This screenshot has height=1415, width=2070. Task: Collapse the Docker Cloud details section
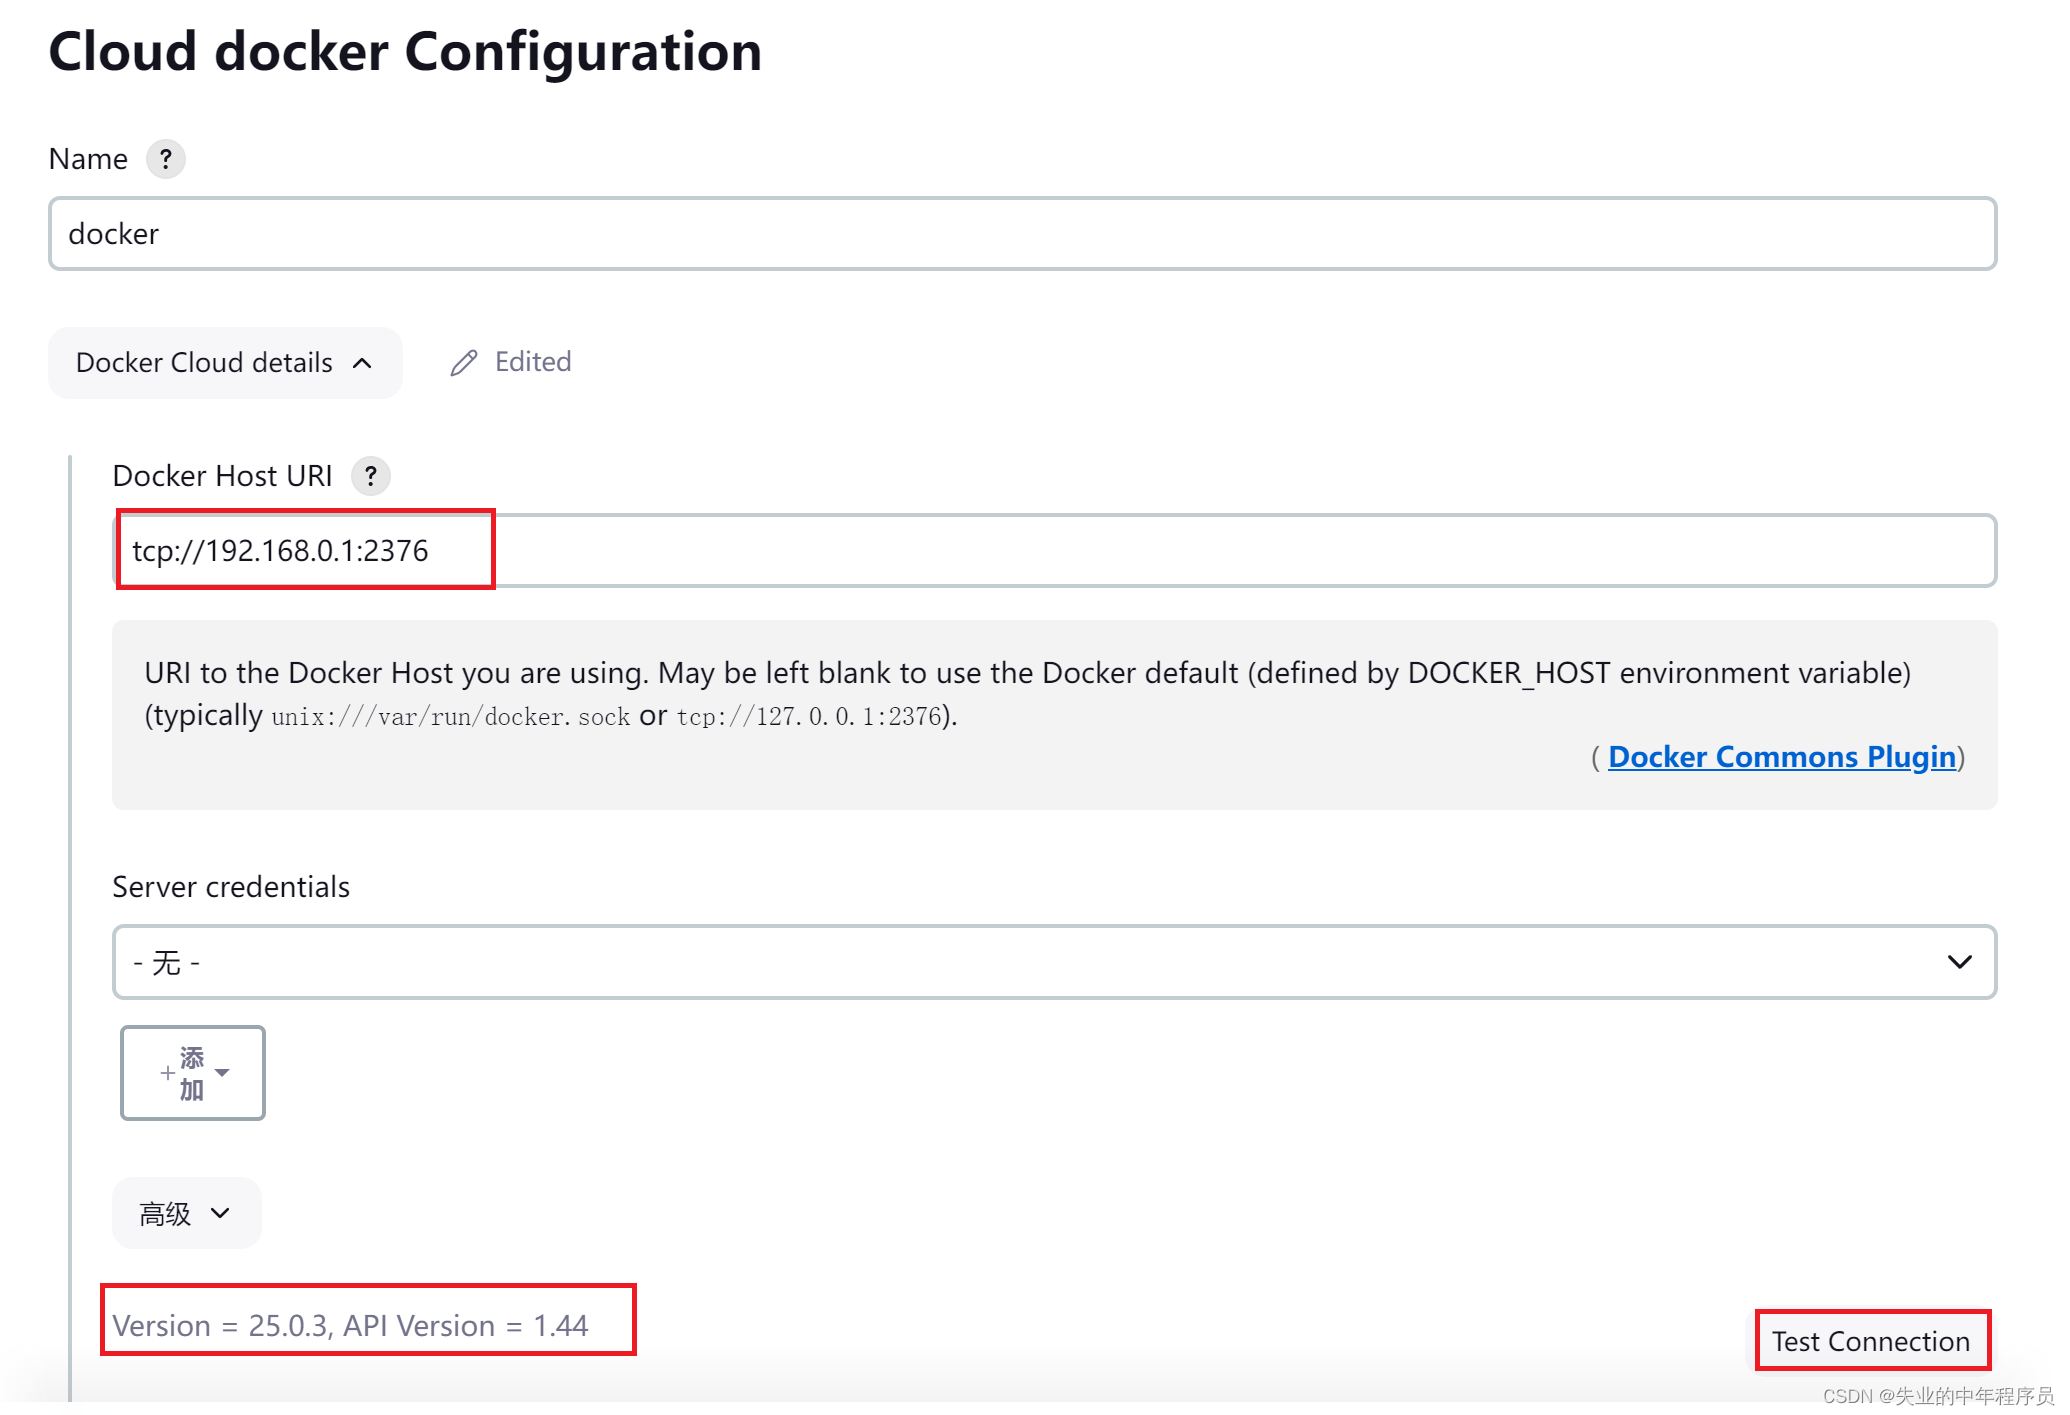click(225, 363)
